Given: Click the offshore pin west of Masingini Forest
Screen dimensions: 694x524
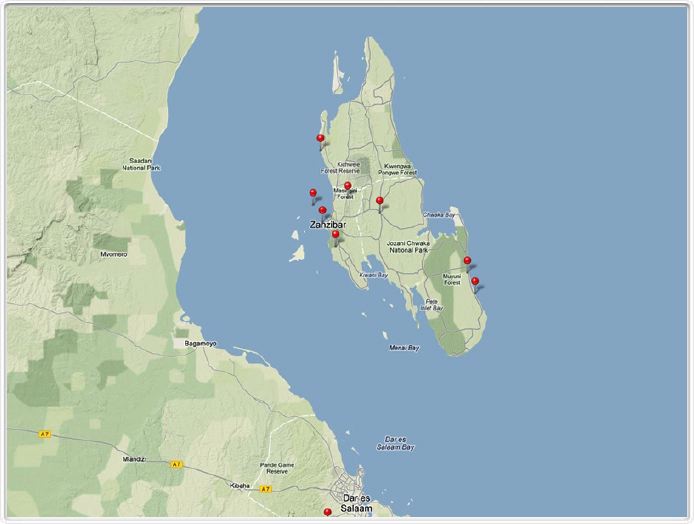Looking at the screenshot, I should click(x=312, y=193).
